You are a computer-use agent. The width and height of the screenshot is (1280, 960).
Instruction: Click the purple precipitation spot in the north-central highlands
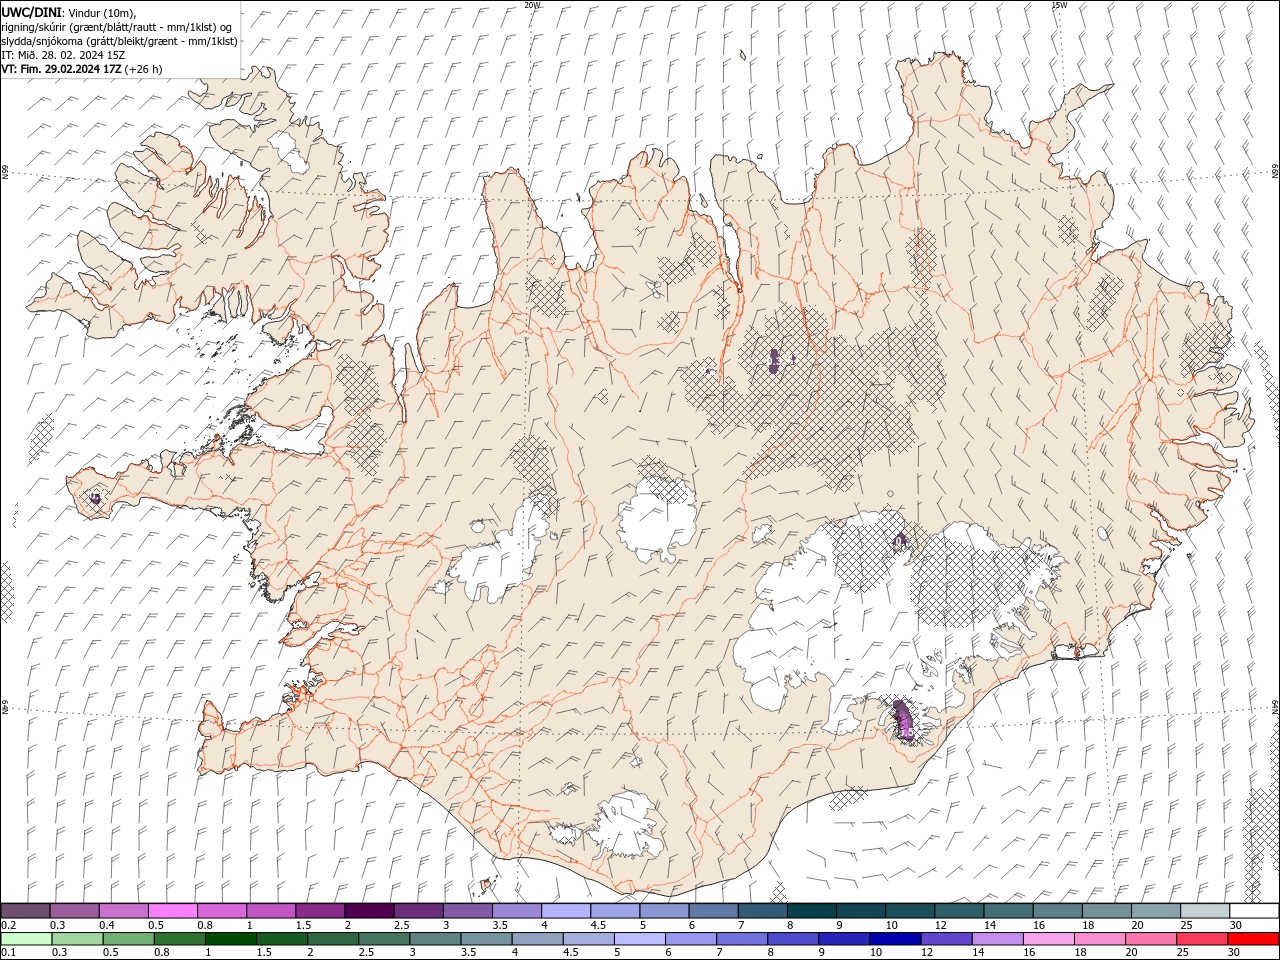pos(773,361)
